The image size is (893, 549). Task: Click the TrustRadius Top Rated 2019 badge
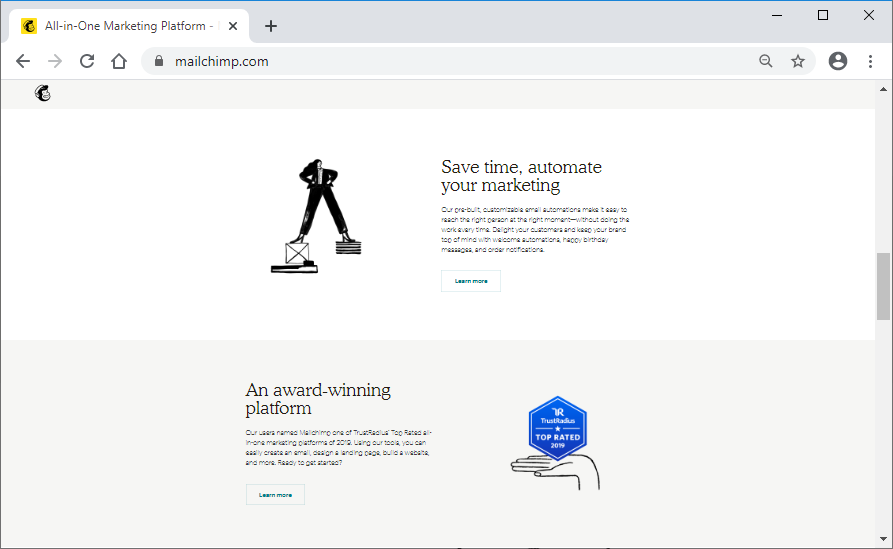pyautogui.click(x=558, y=428)
